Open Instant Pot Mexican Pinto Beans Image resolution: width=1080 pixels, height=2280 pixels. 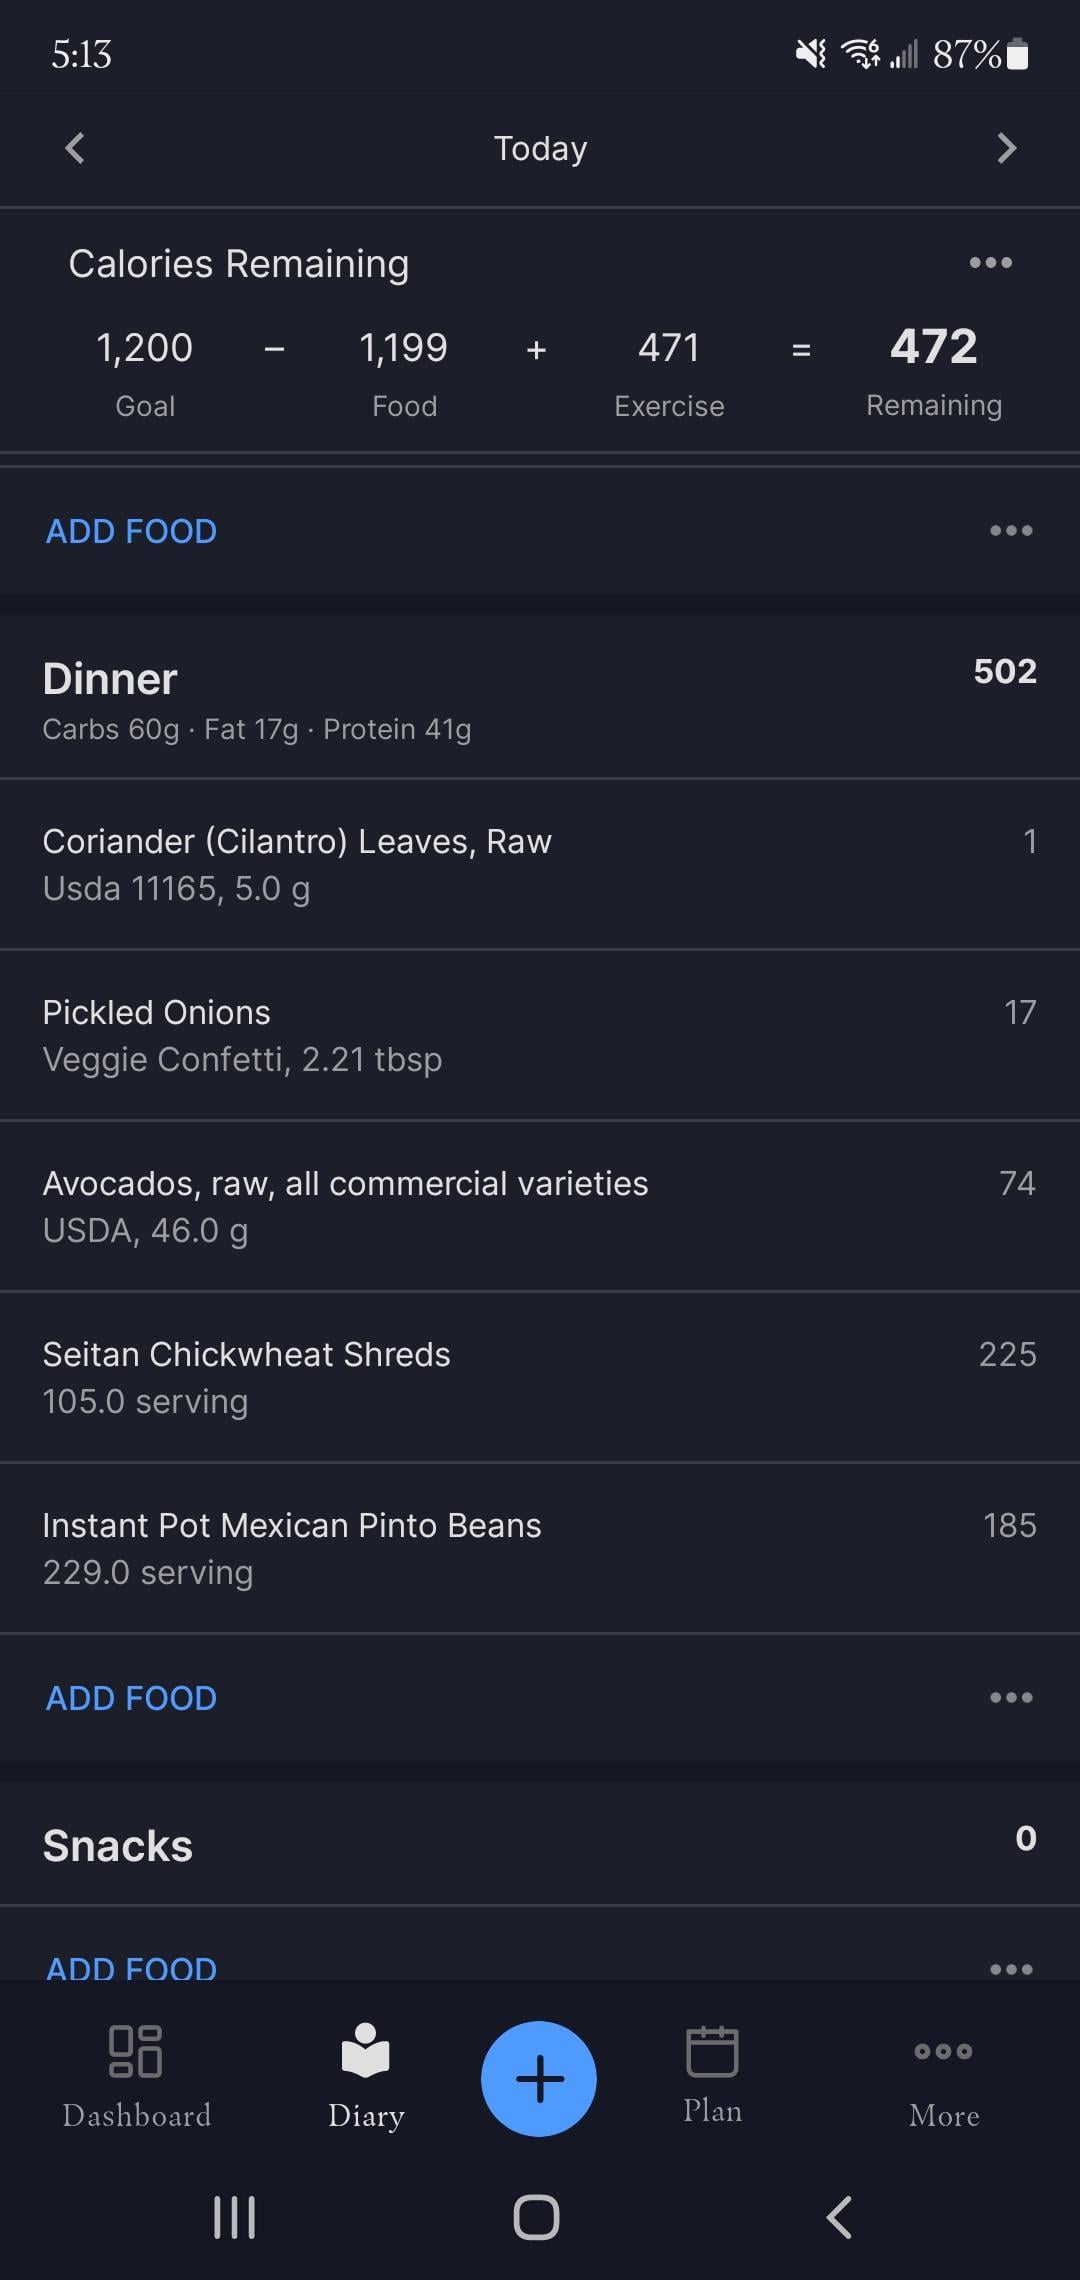[x=540, y=1548]
